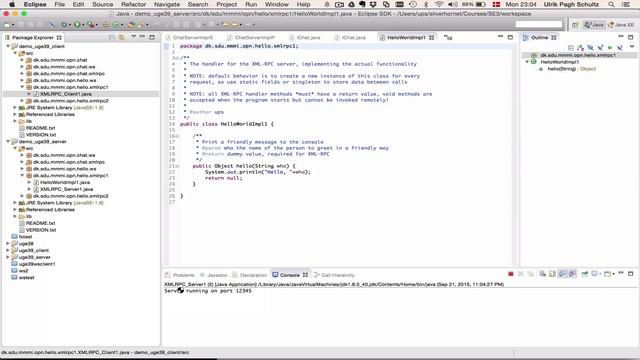Open the Outline view menu

(x=632, y=47)
